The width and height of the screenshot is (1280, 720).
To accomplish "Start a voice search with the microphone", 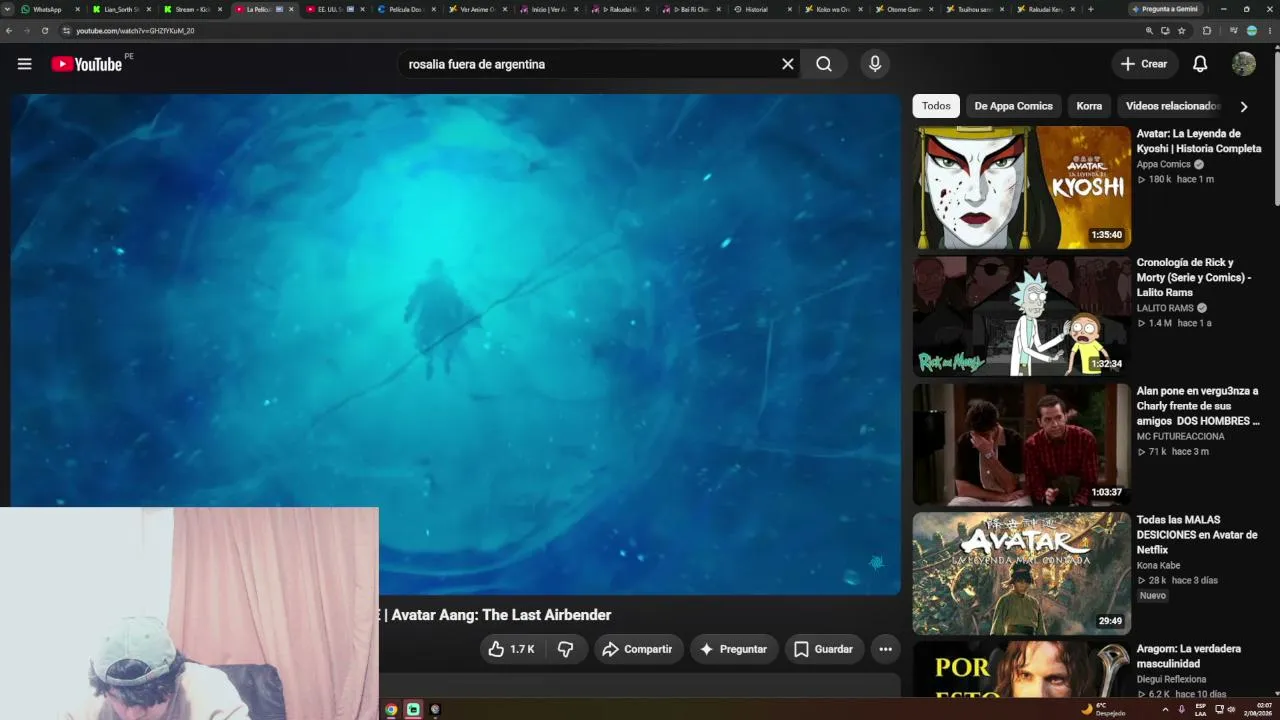I will click(875, 64).
